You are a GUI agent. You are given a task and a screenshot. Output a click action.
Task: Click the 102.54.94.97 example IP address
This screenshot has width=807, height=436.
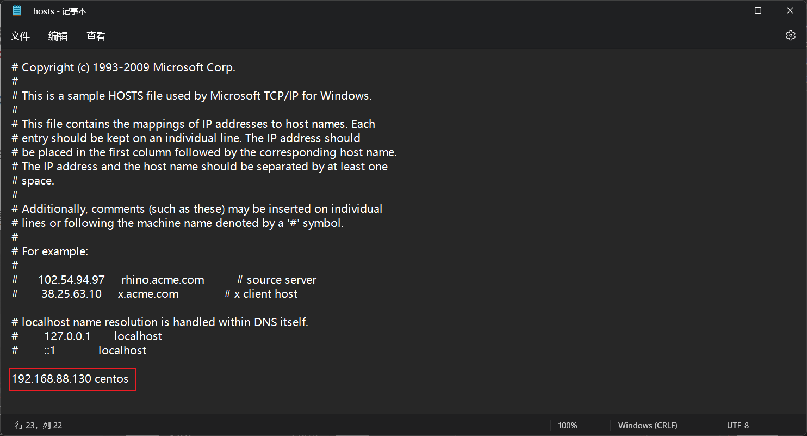71,280
